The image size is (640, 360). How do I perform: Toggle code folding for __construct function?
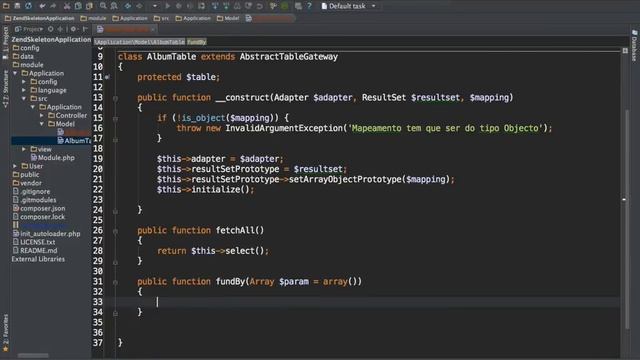(116, 98)
